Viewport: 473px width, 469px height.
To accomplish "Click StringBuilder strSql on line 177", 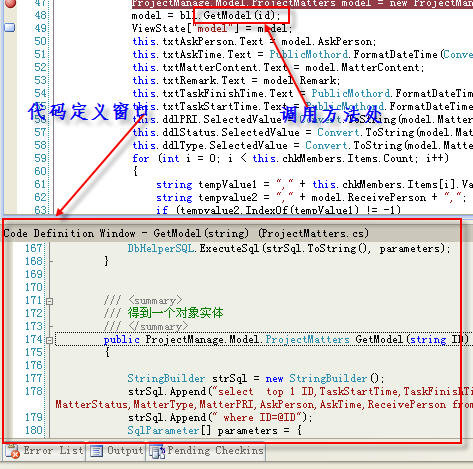I will point(187,379).
